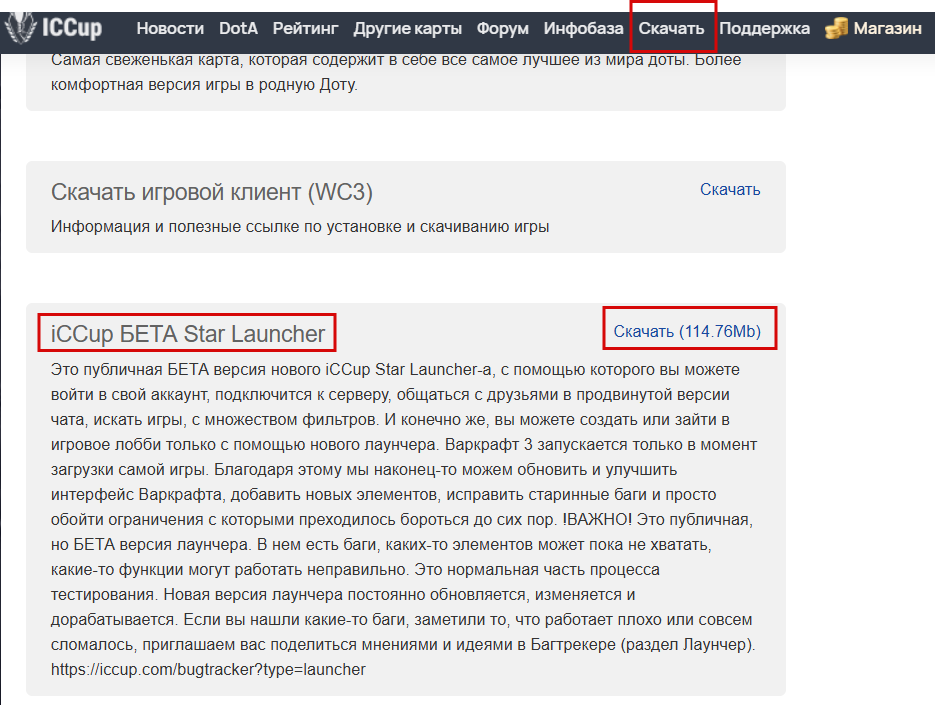Viewport: 935px width, 705px height.
Task: Open Инфобаза in the top menu
Action: tap(583, 28)
